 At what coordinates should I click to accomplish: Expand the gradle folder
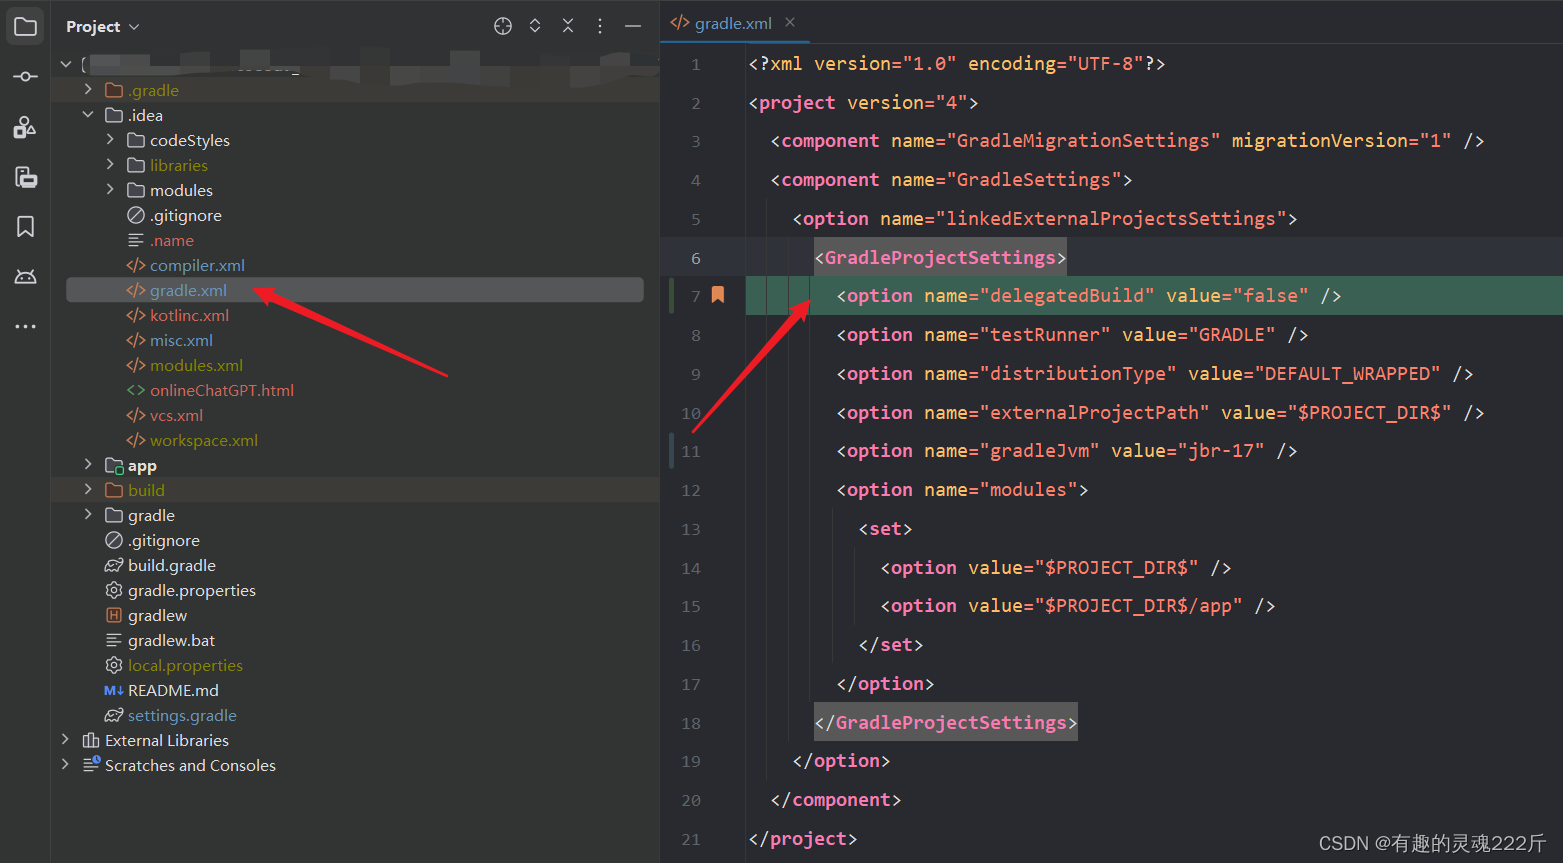pyautogui.click(x=88, y=515)
